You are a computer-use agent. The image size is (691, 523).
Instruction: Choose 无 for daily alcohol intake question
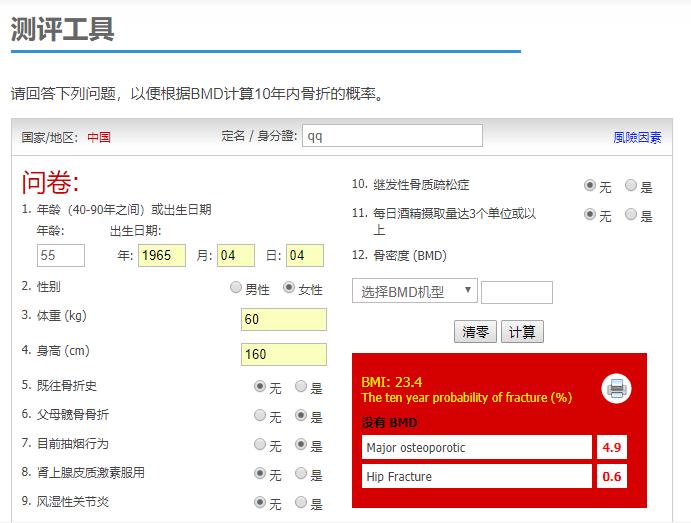click(x=590, y=215)
